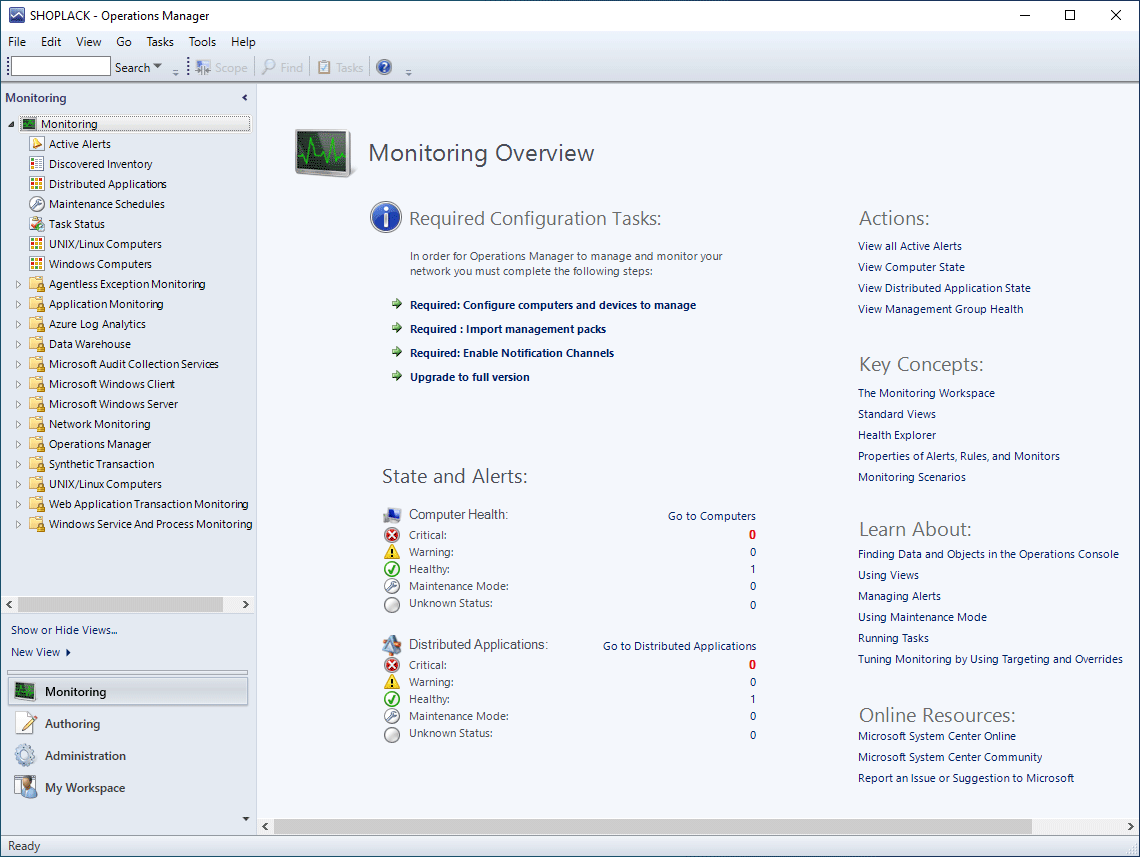Expand the Application Monitoring tree node
This screenshot has height=857, width=1140.
point(18,304)
